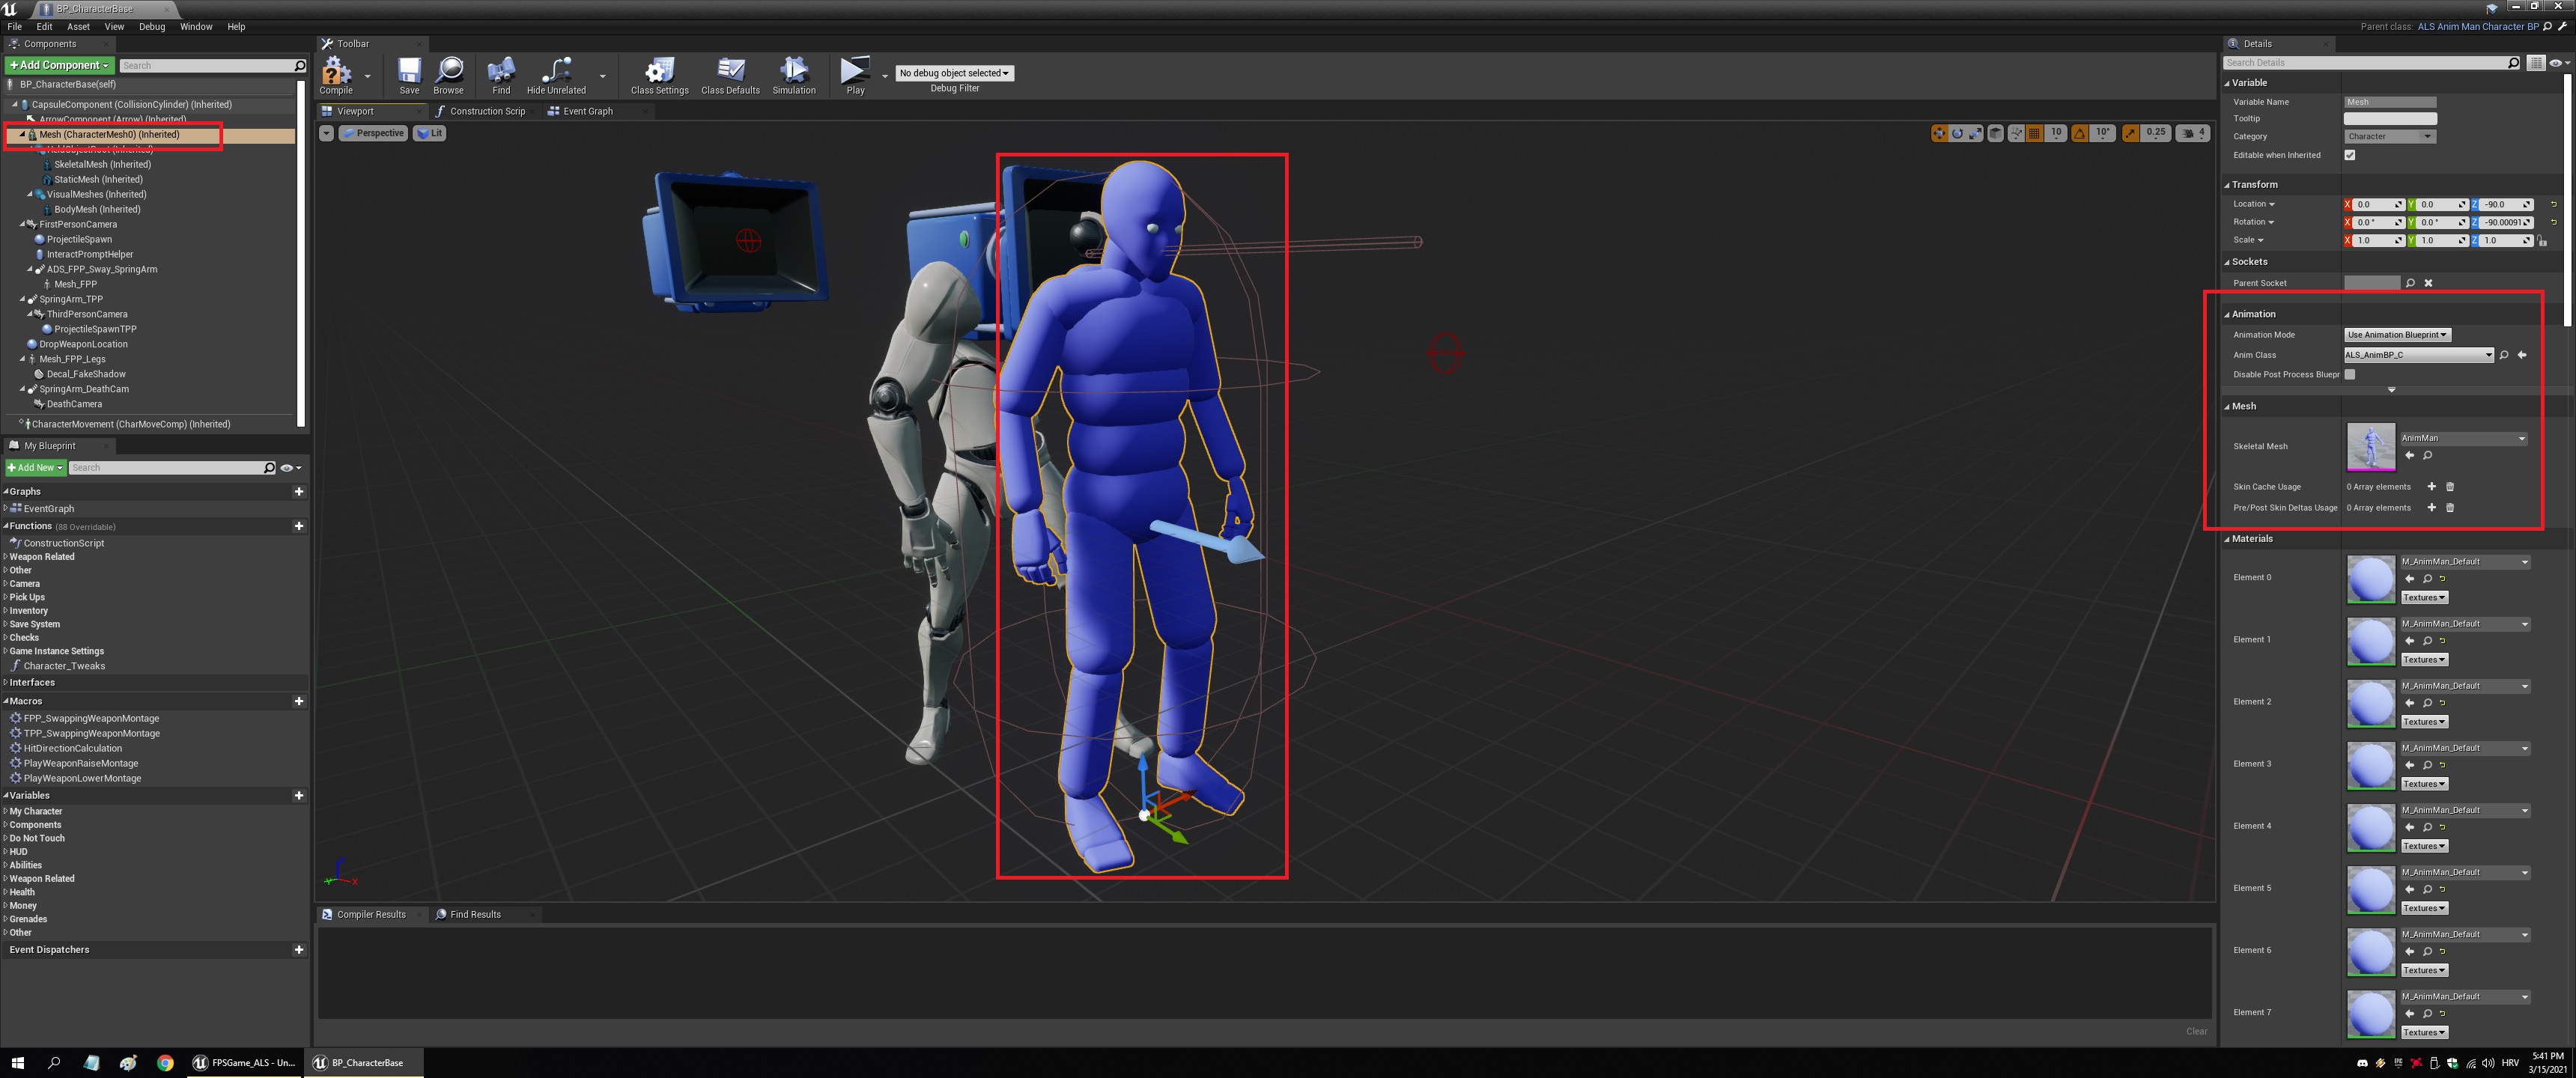This screenshot has height=1078, width=2576.
Task: Toggle Editable when Inherited checkbox
Action: [x=2350, y=155]
